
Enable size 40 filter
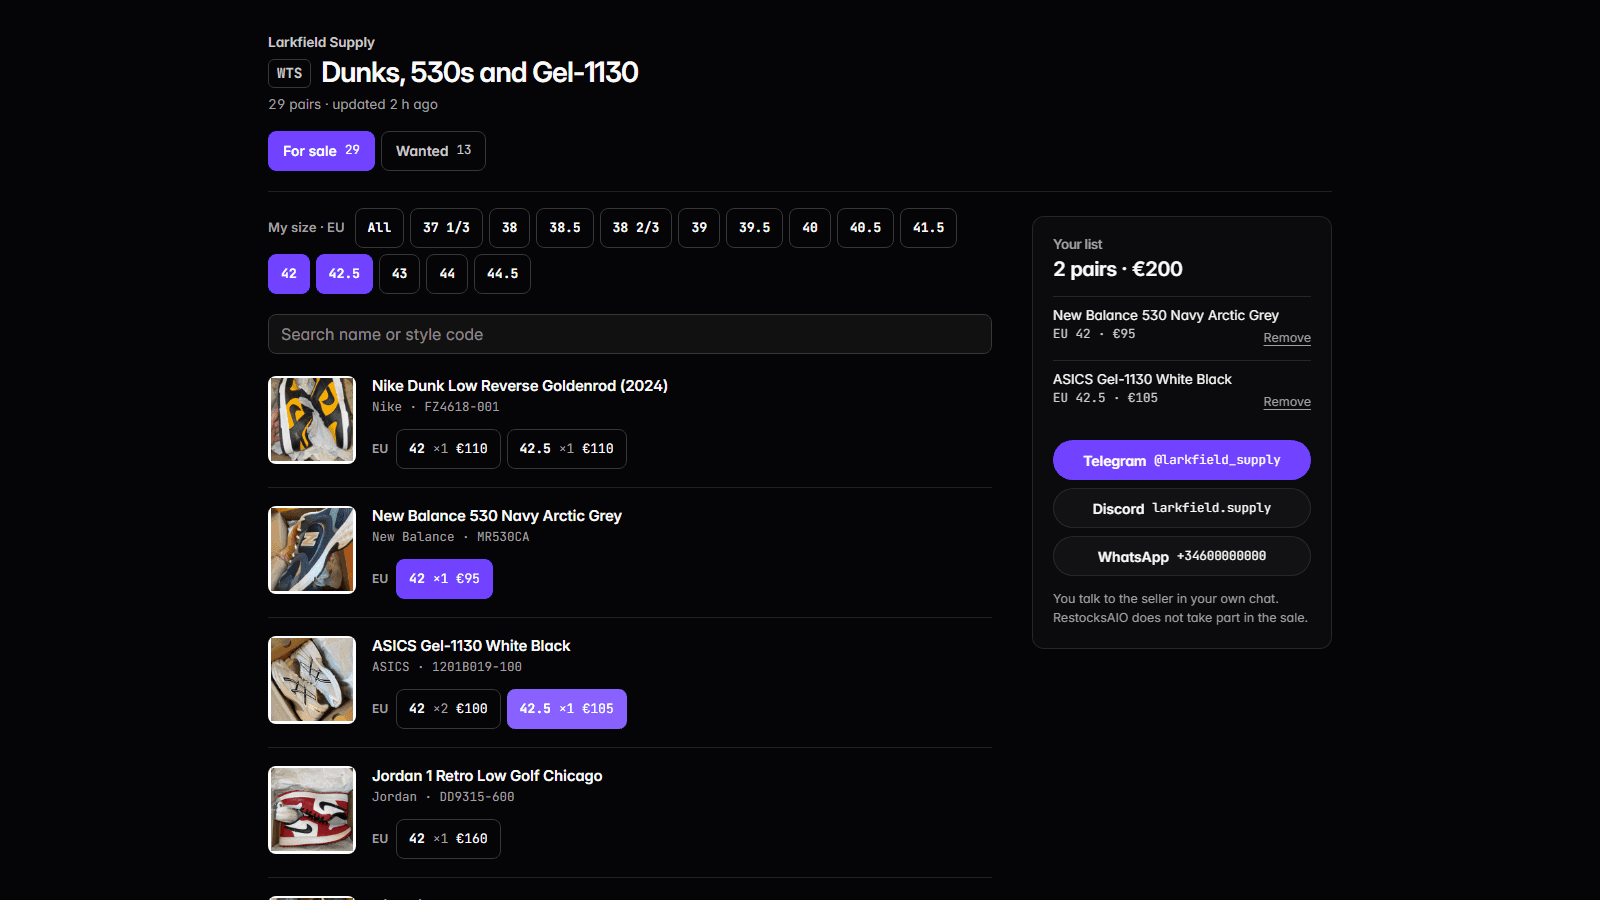[x=810, y=228]
